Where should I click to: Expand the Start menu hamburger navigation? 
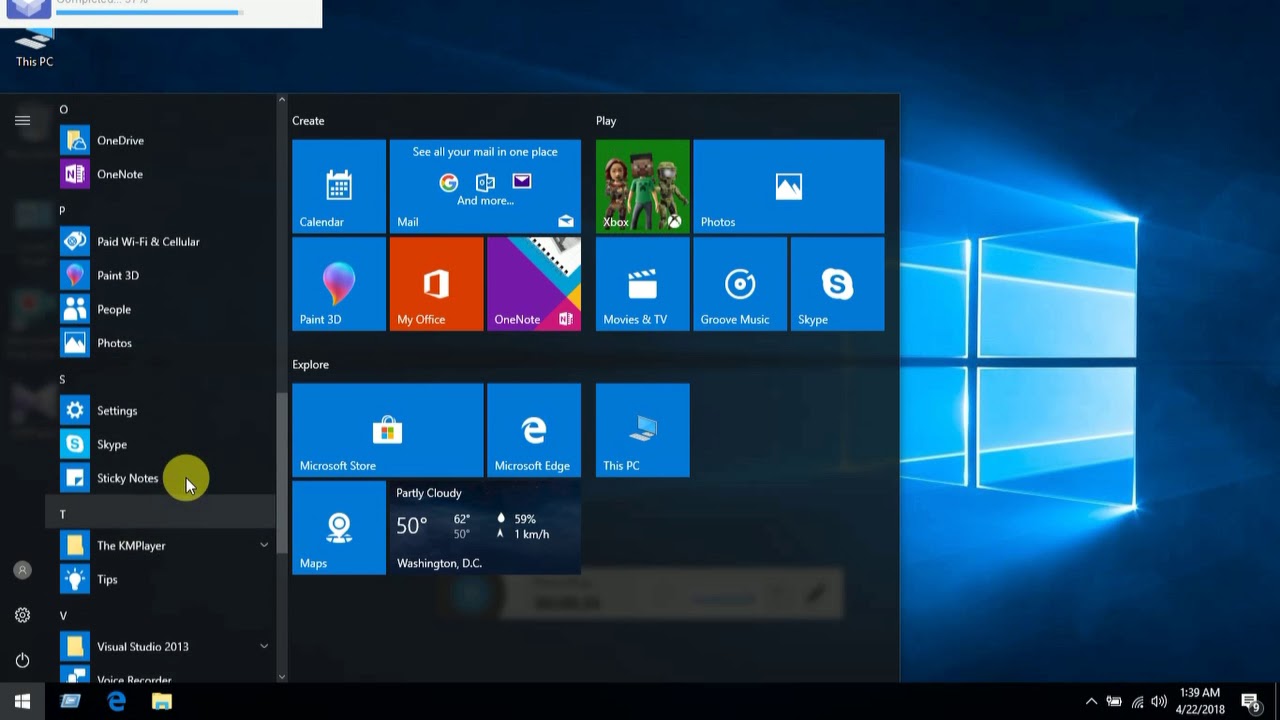pyautogui.click(x=22, y=121)
